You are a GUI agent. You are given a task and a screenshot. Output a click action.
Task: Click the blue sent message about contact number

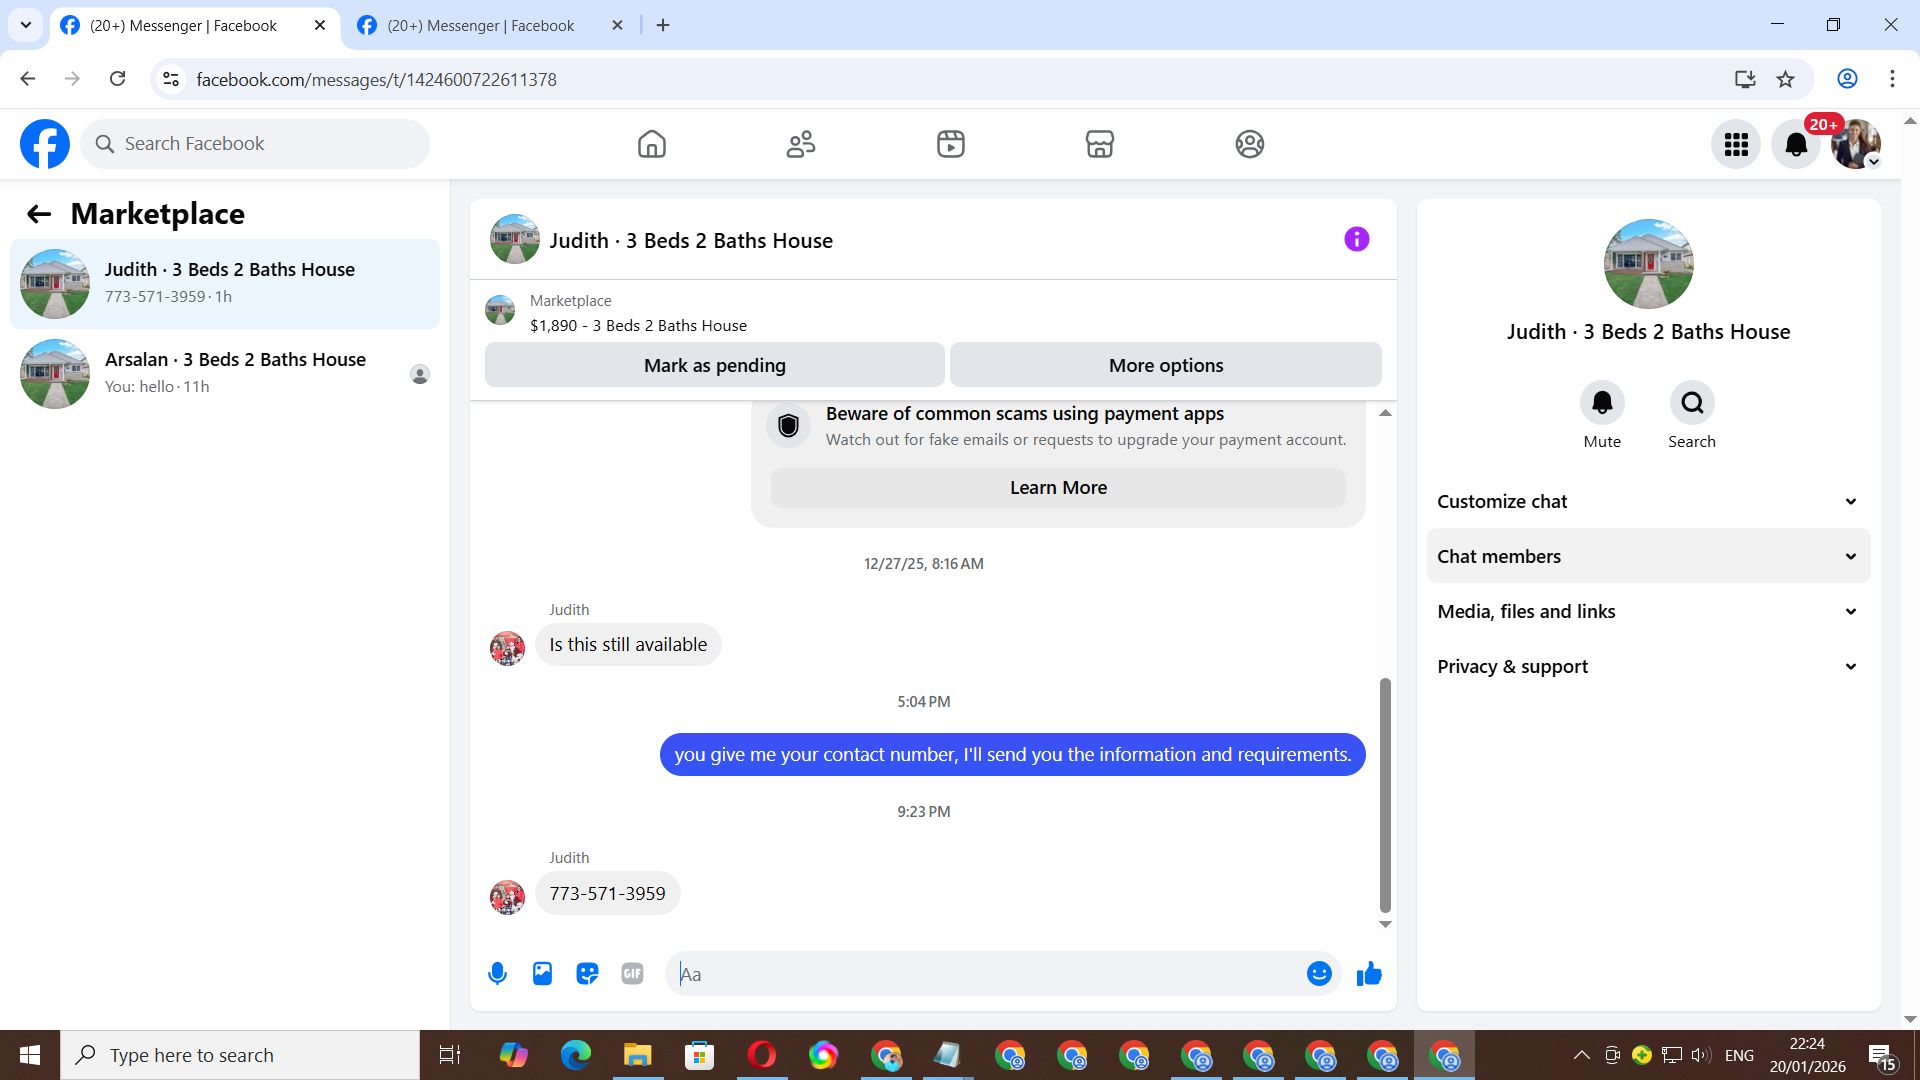pyautogui.click(x=1012, y=755)
